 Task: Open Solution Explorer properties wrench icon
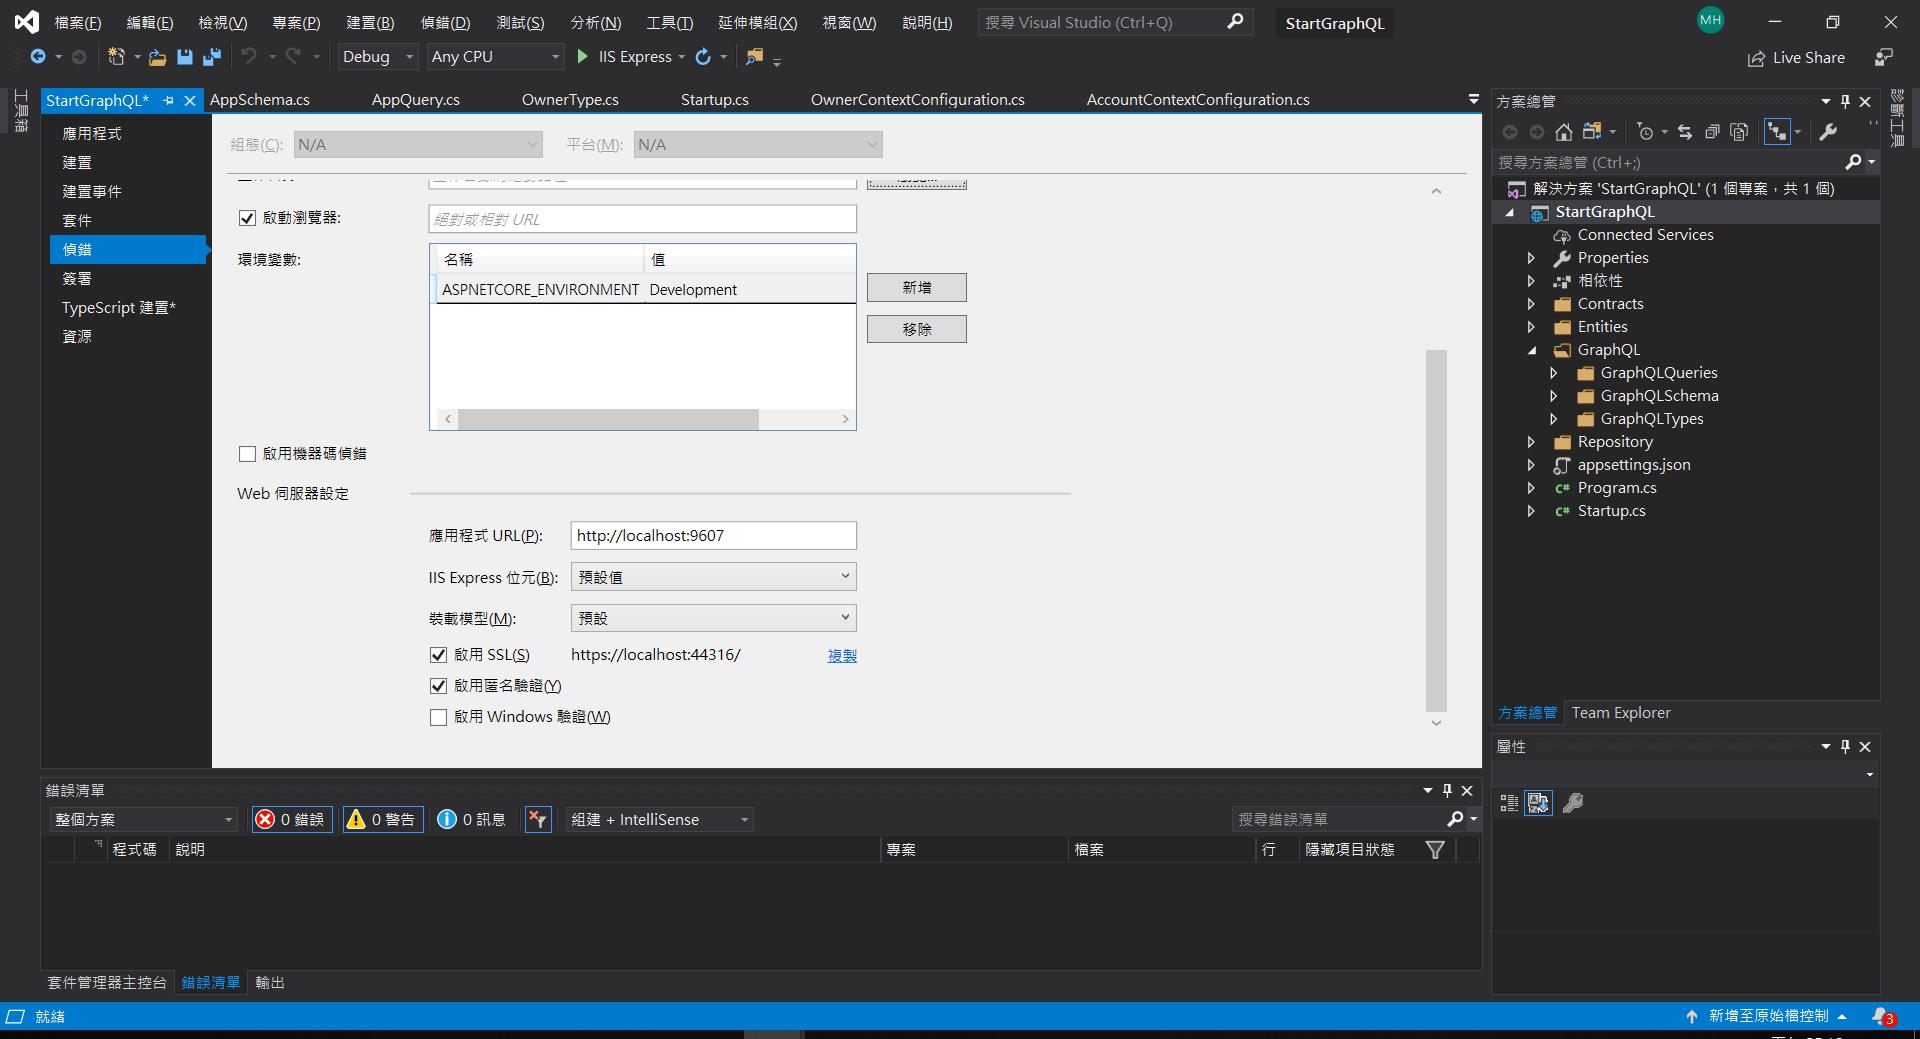pos(1828,132)
